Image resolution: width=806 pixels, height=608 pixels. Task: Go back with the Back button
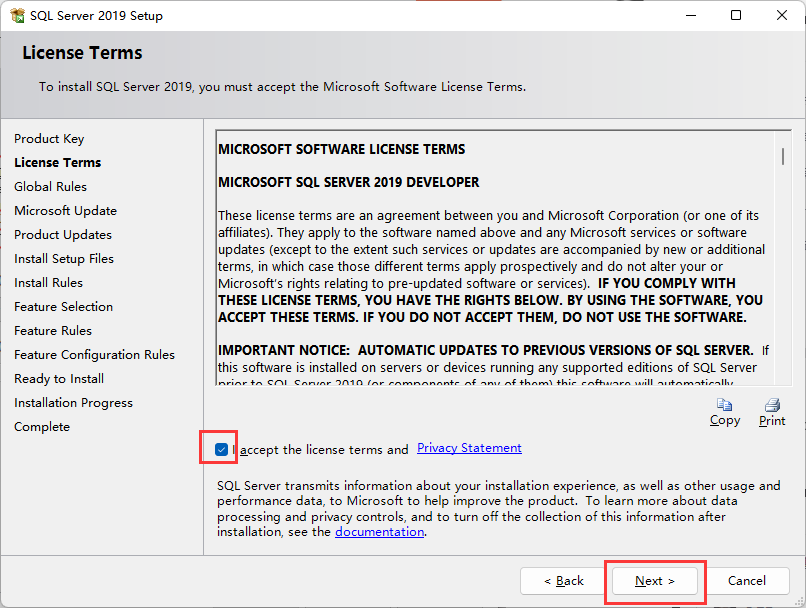563,581
